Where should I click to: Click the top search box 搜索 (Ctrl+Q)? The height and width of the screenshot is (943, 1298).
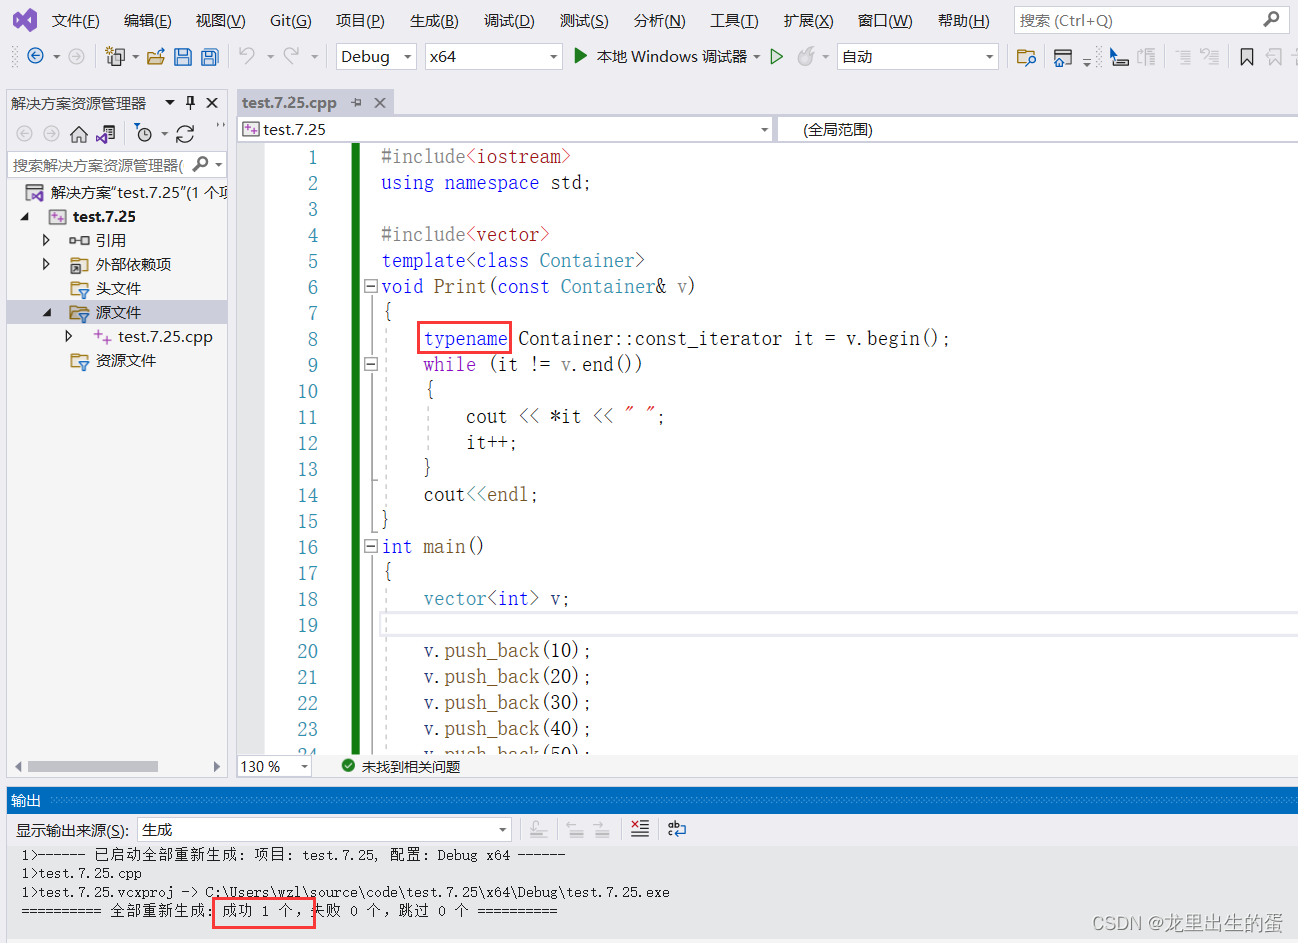[x=1149, y=20]
